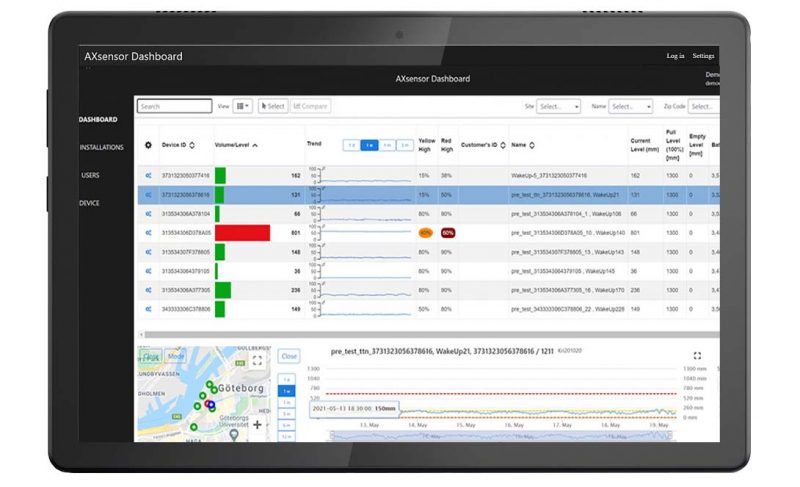
Task: Open the Name select dropdown
Action: (x=630, y=107)
